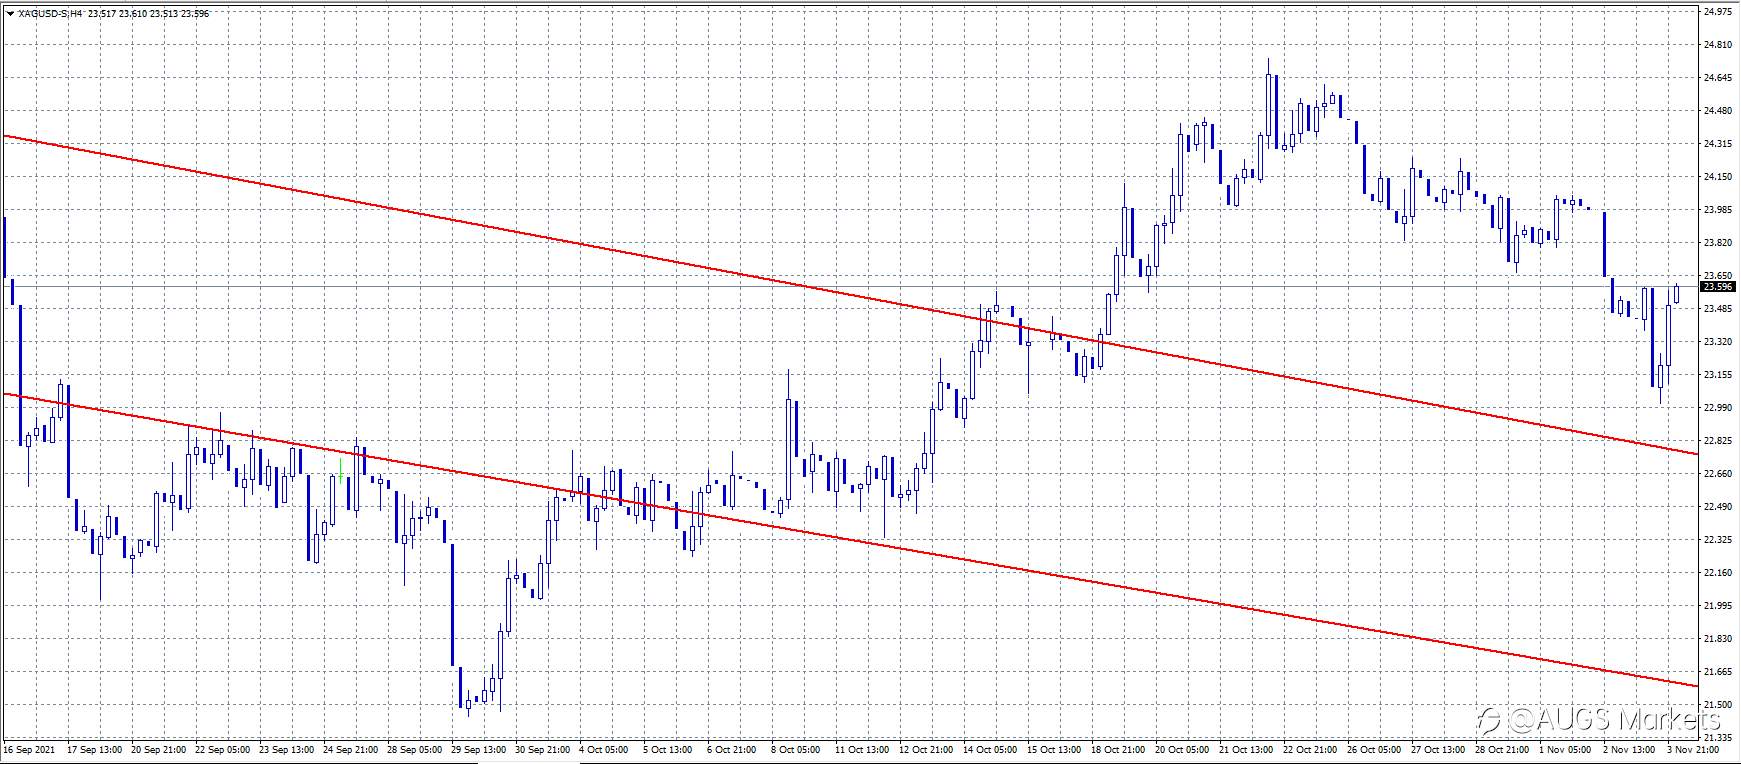Click the 22.990 price scale label
This screenshot has width=1741, height=764.
1717,408
